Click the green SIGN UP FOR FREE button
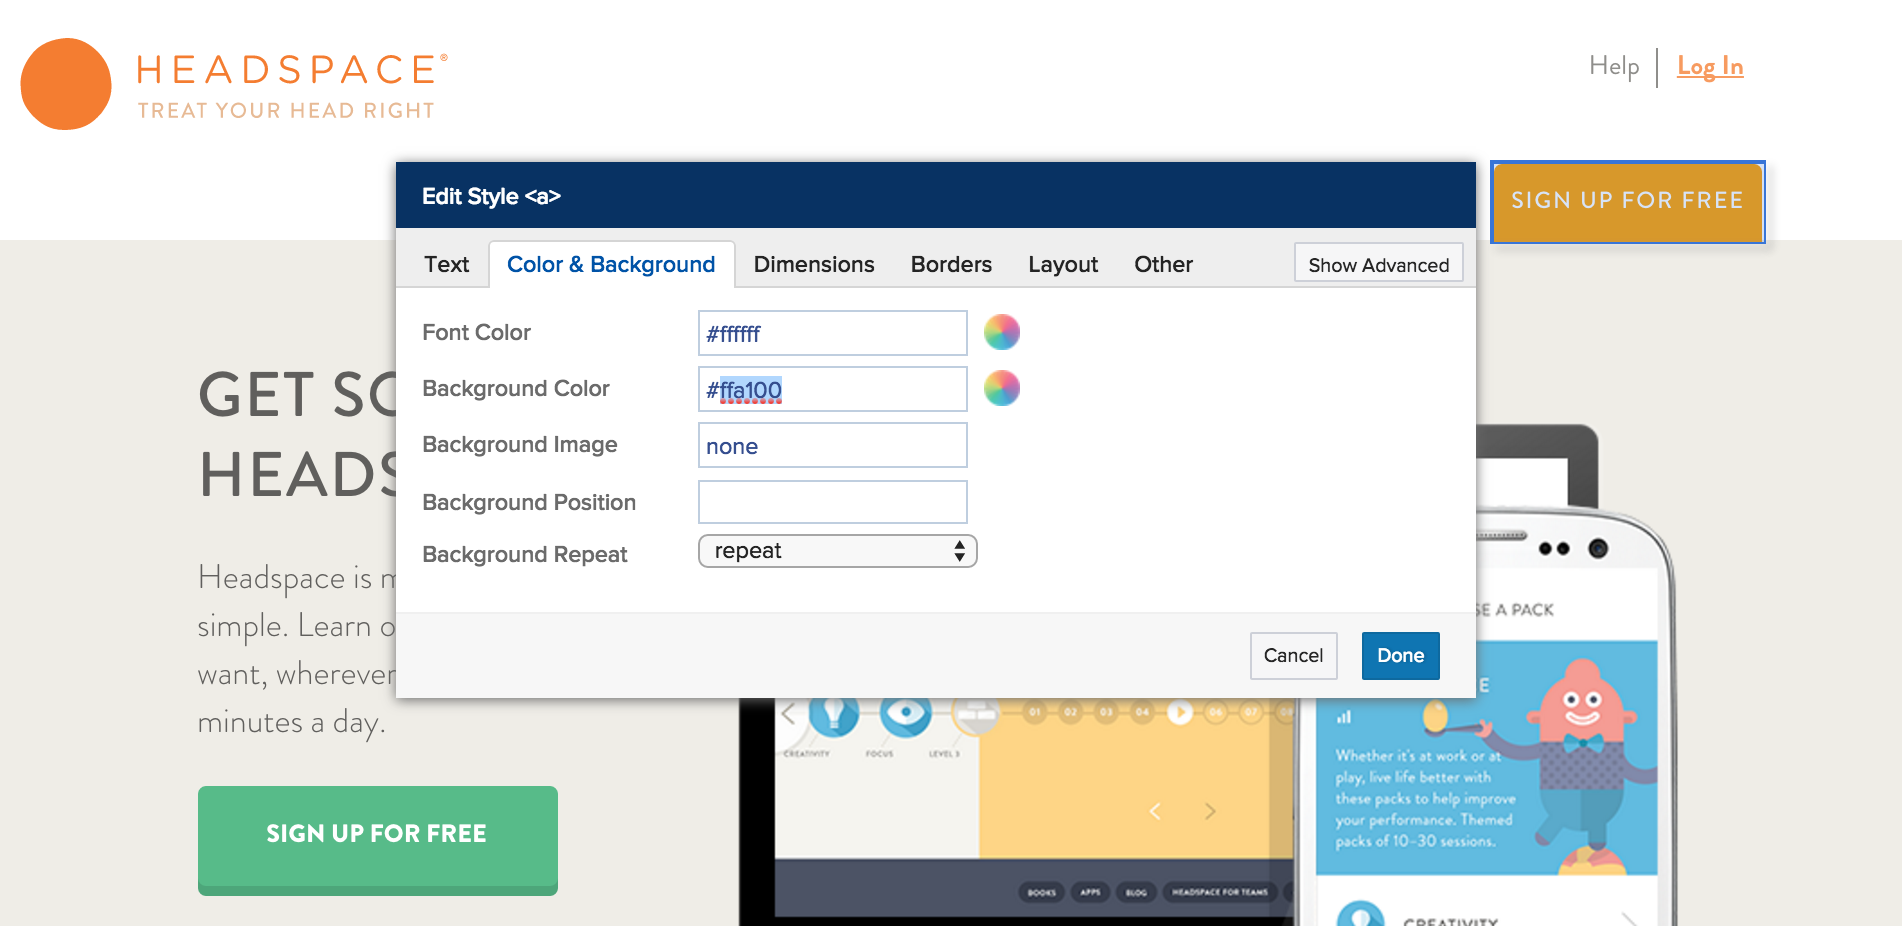Image resolution: width=1902 pixels, height=926 pixels. click(x=377, y=840)
